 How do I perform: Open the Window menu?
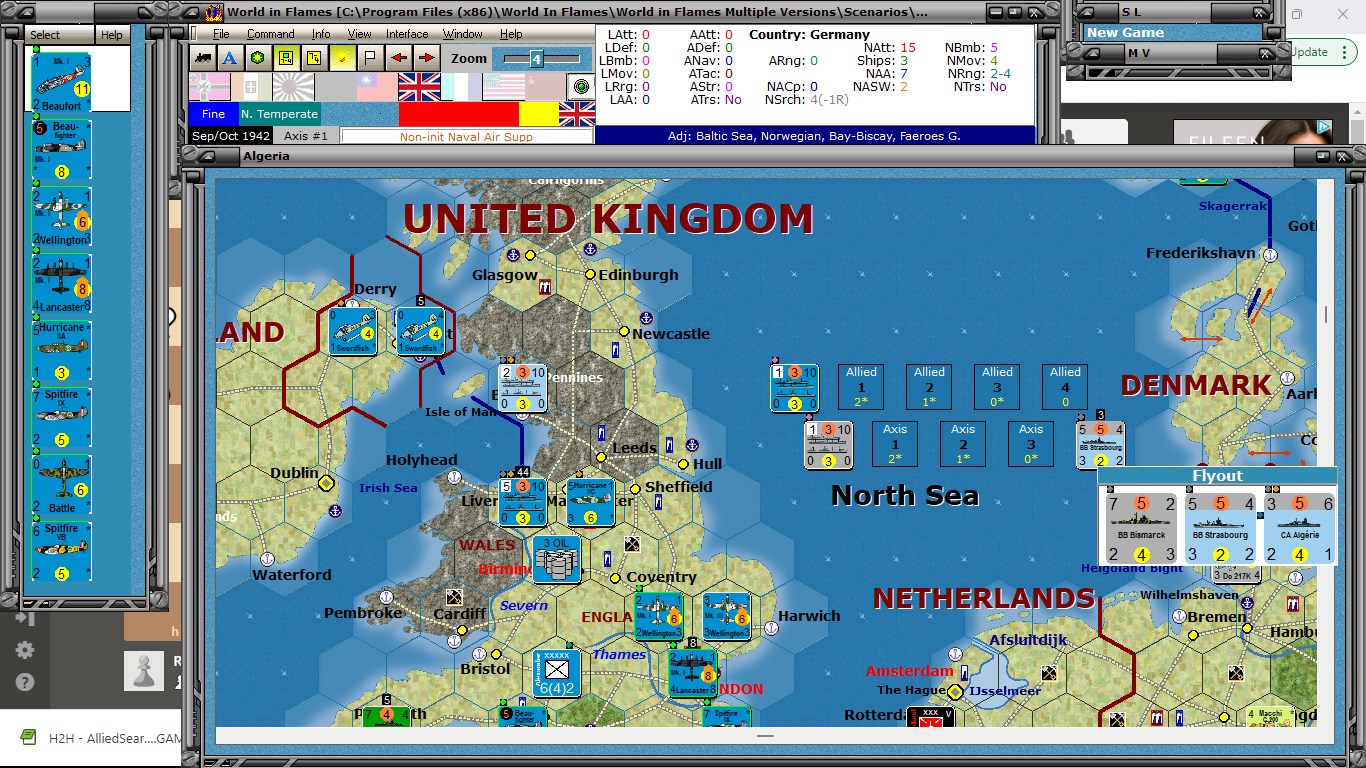click(463, 34)
